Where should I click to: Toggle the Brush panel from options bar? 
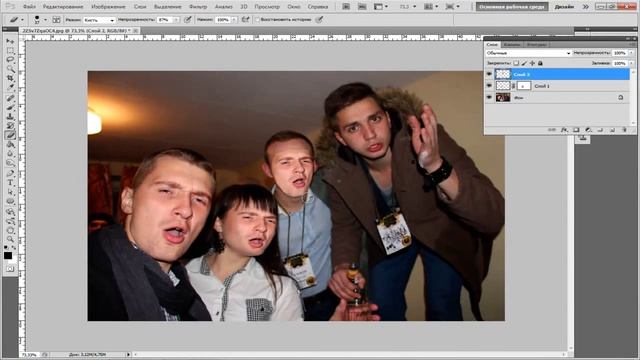pos(56,20)
